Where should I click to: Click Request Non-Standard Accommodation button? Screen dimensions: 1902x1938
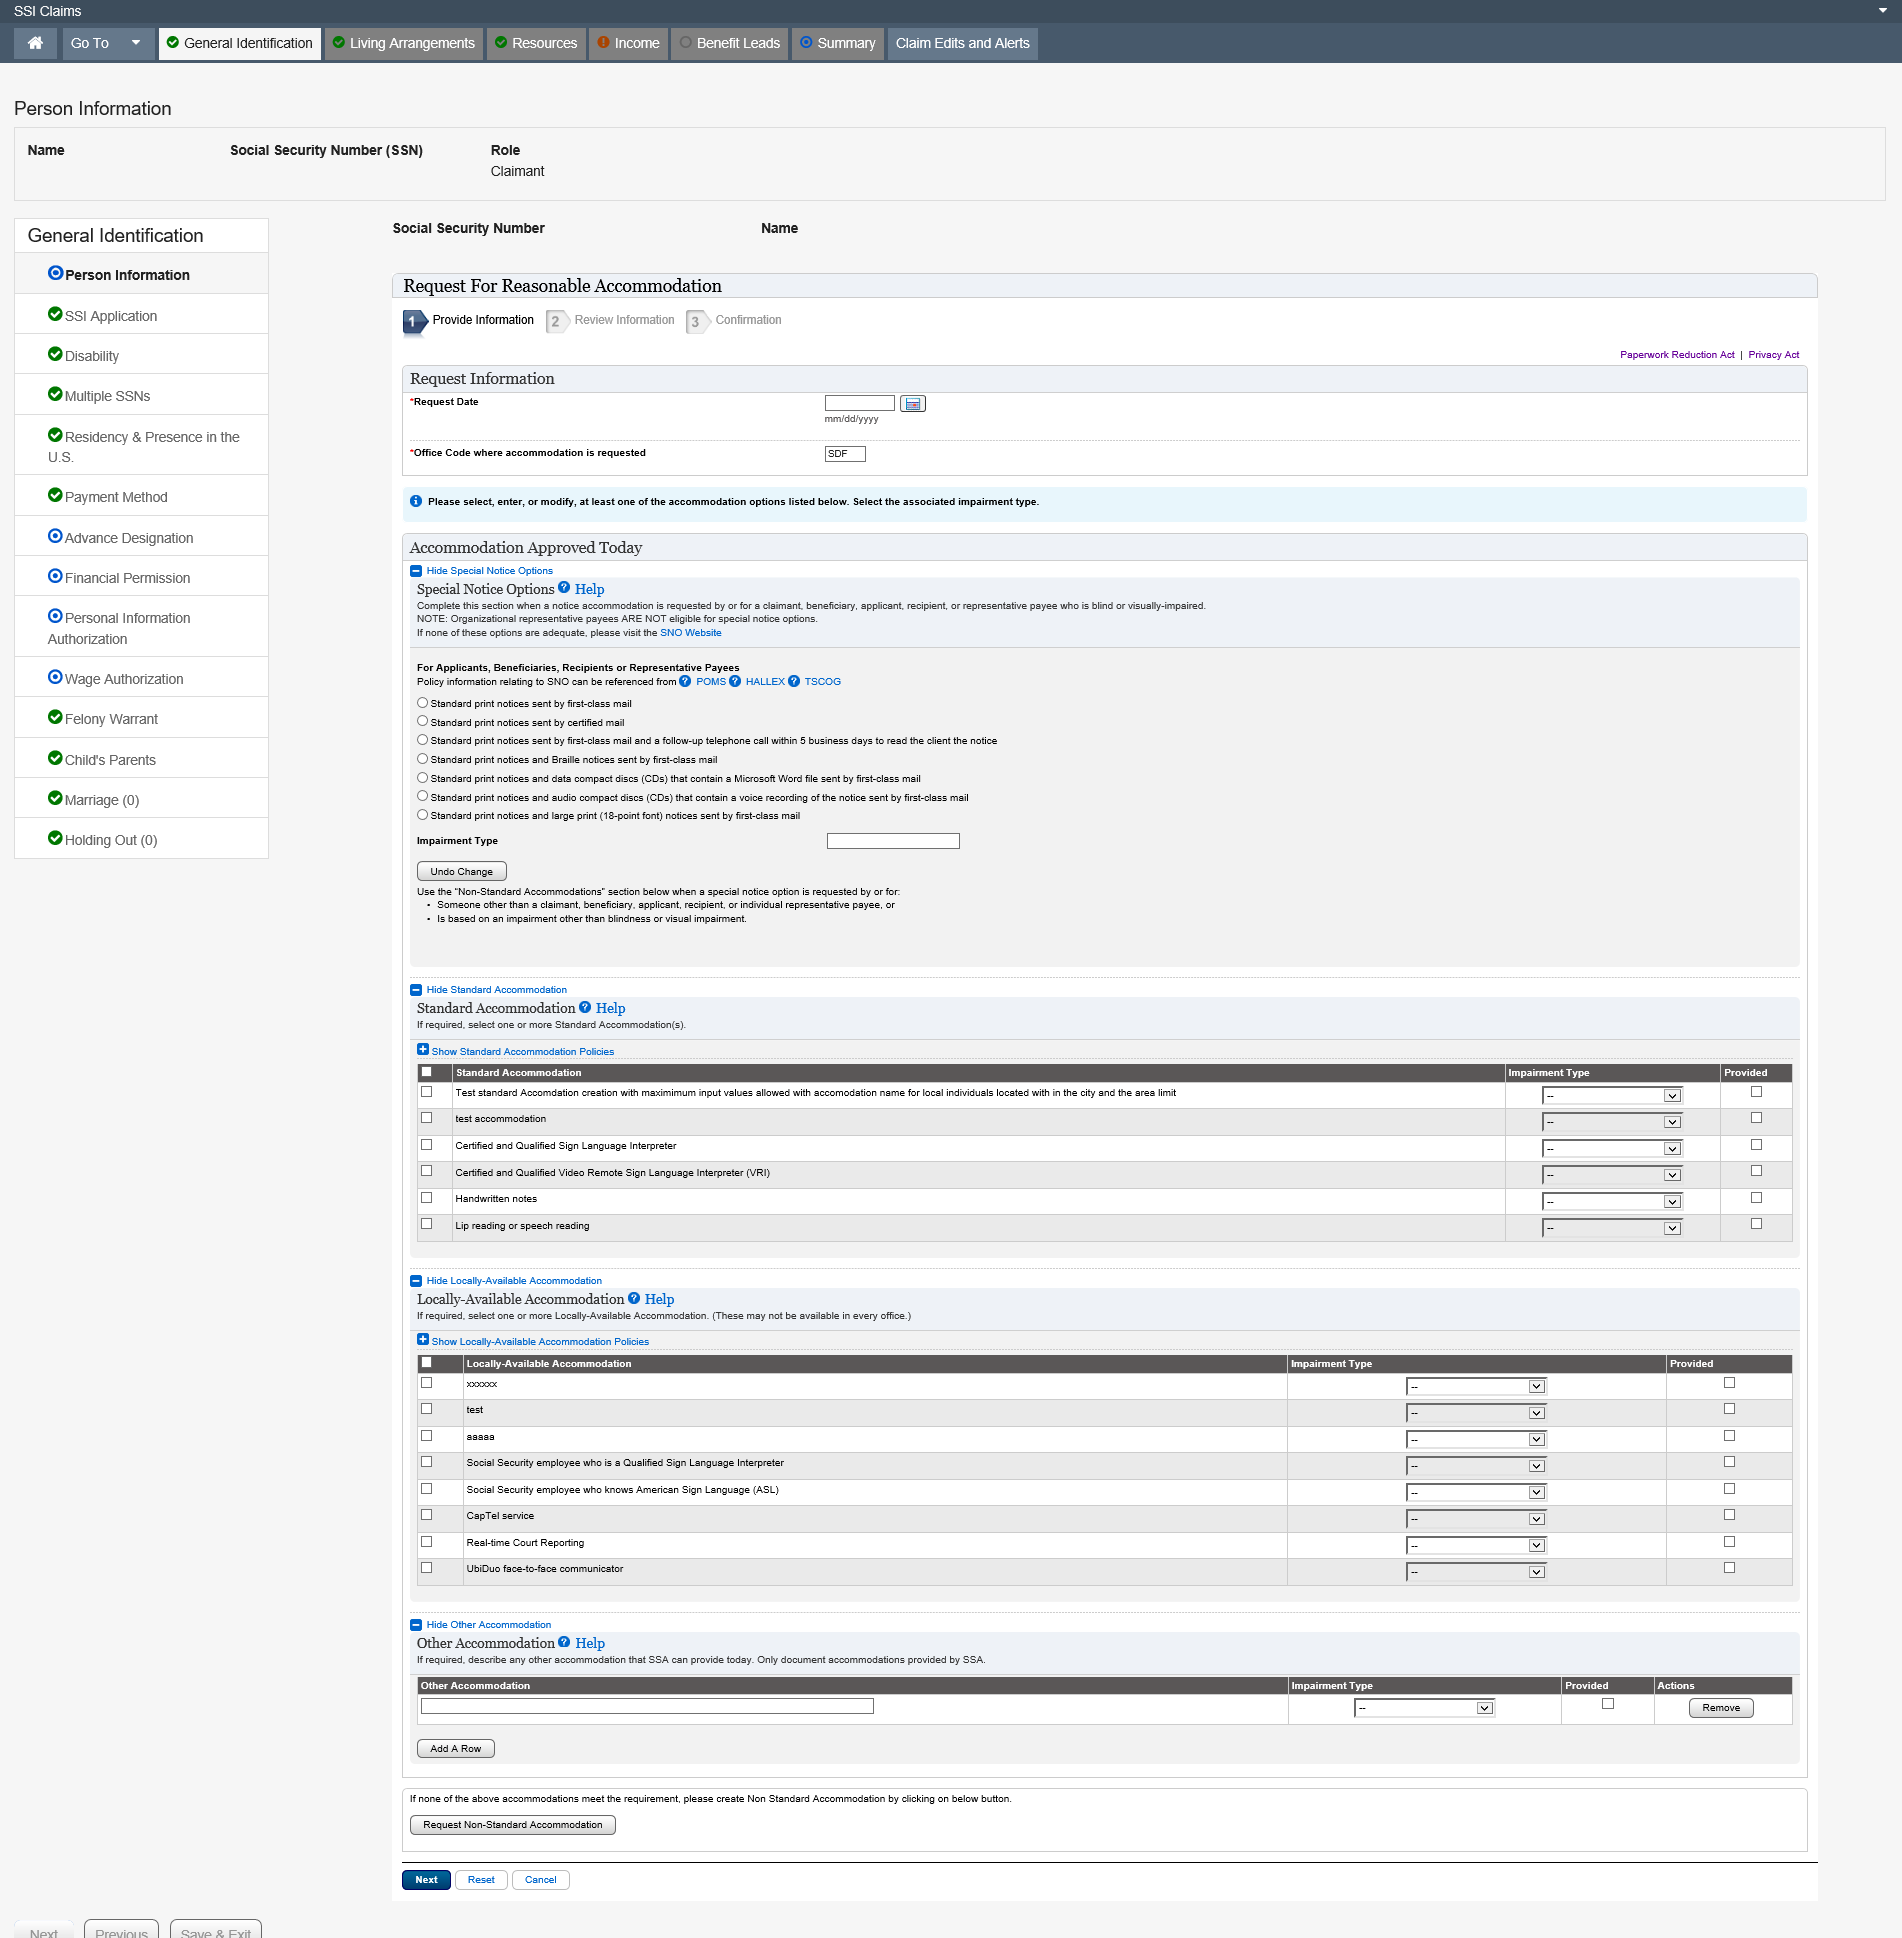pos(512,1825)
